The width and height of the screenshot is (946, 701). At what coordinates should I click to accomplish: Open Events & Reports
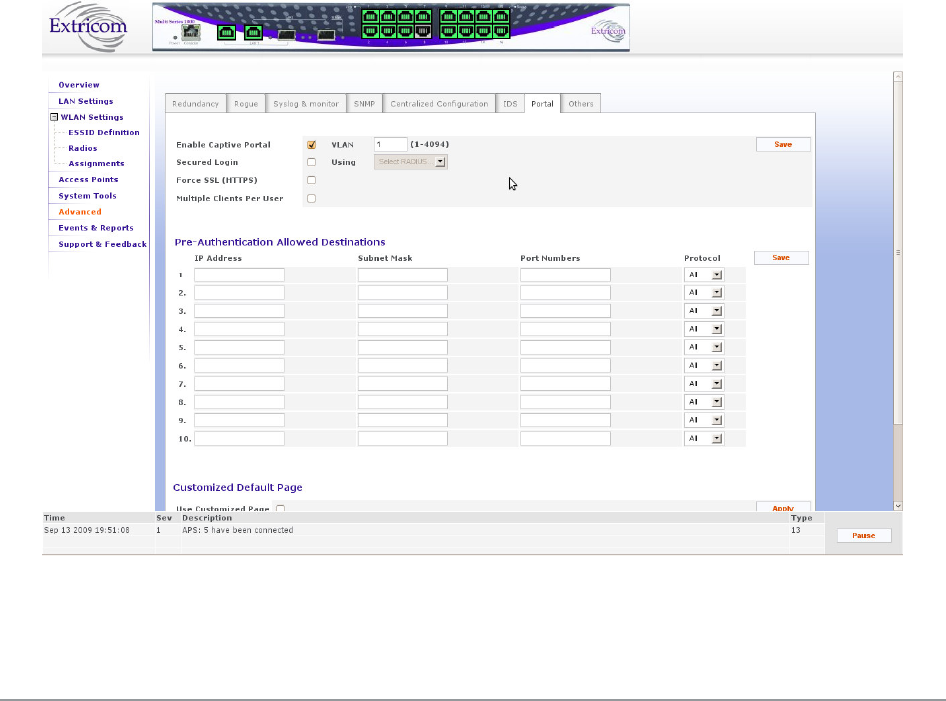[x=96, y=228]
